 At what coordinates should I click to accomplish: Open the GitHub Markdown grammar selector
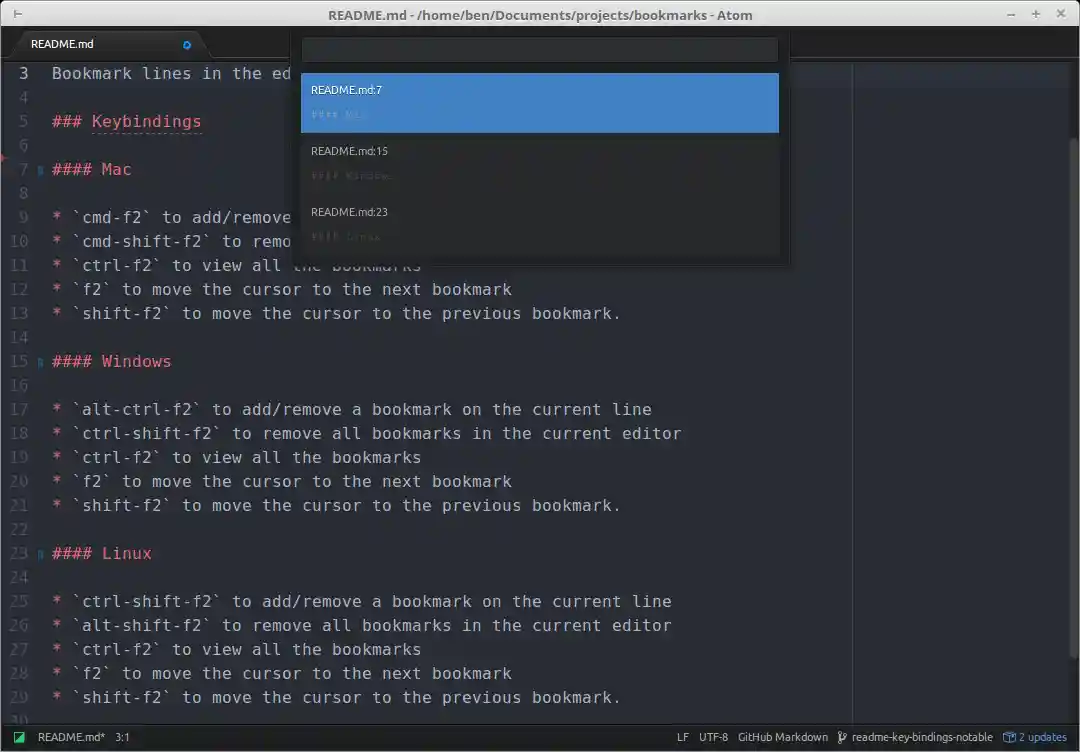783,737
